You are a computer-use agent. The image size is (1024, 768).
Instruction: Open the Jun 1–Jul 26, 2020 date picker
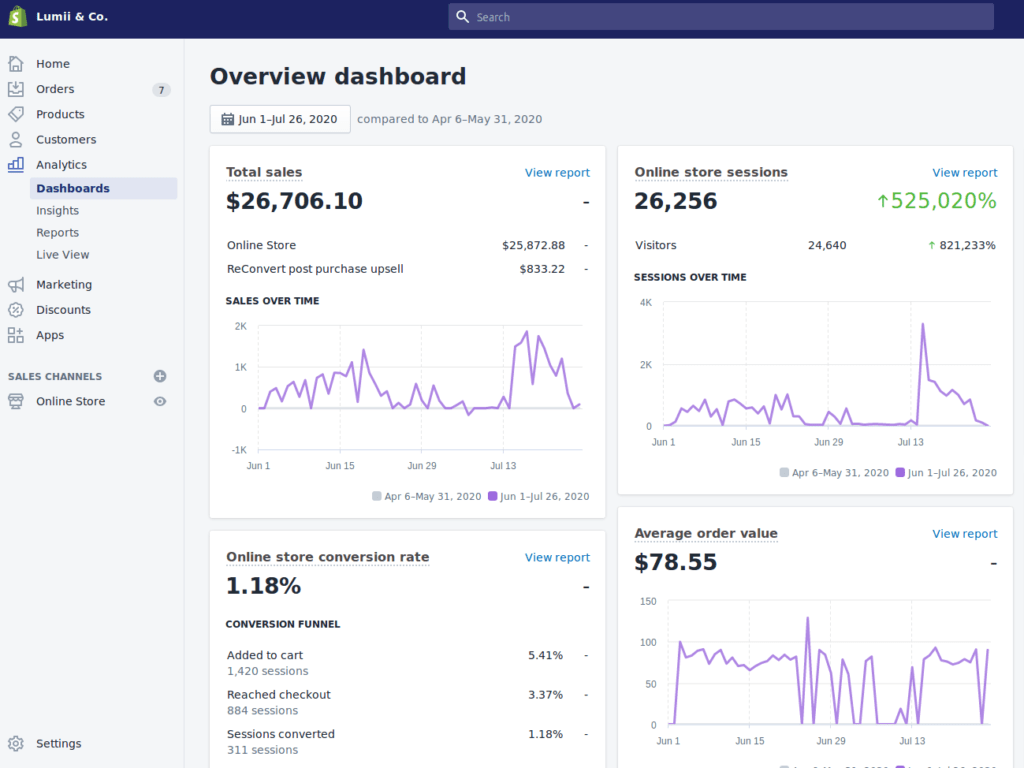pyautogui.click(x=280, y=119)
